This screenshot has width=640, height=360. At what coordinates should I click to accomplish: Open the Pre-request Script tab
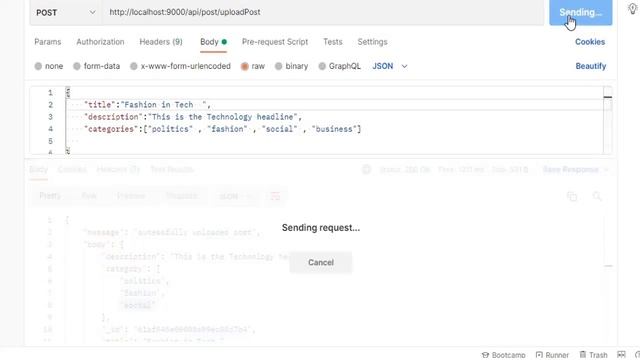point(275,42)
